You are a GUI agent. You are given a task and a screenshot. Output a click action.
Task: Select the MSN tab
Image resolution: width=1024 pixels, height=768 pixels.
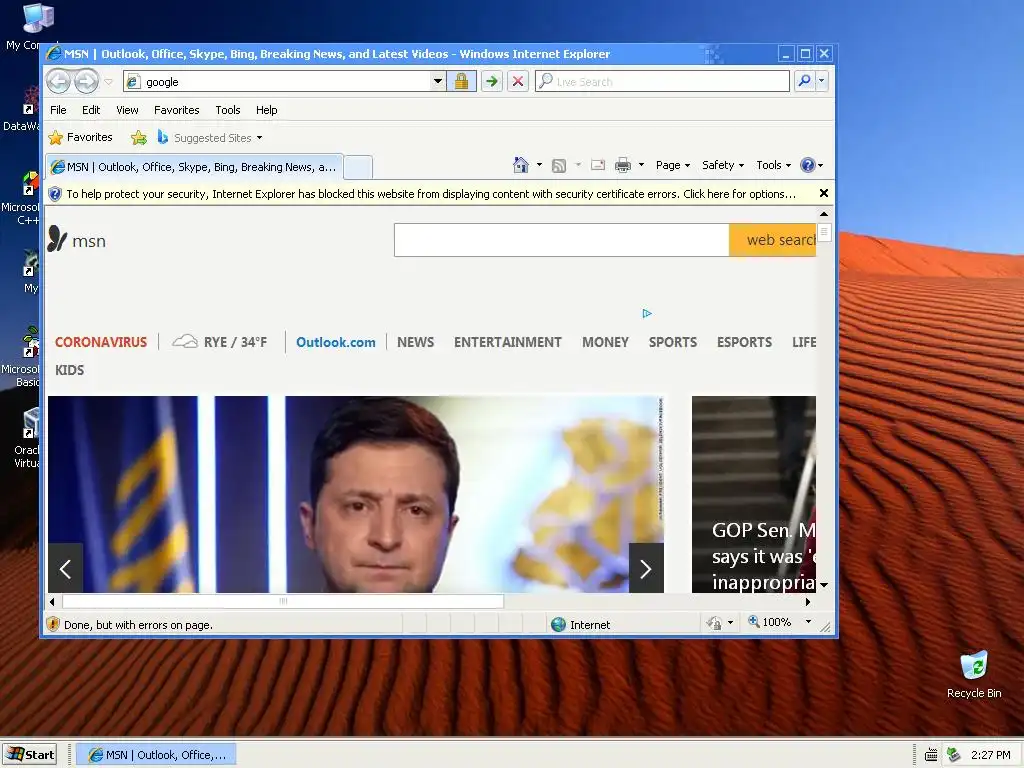[x=194, y=167]
